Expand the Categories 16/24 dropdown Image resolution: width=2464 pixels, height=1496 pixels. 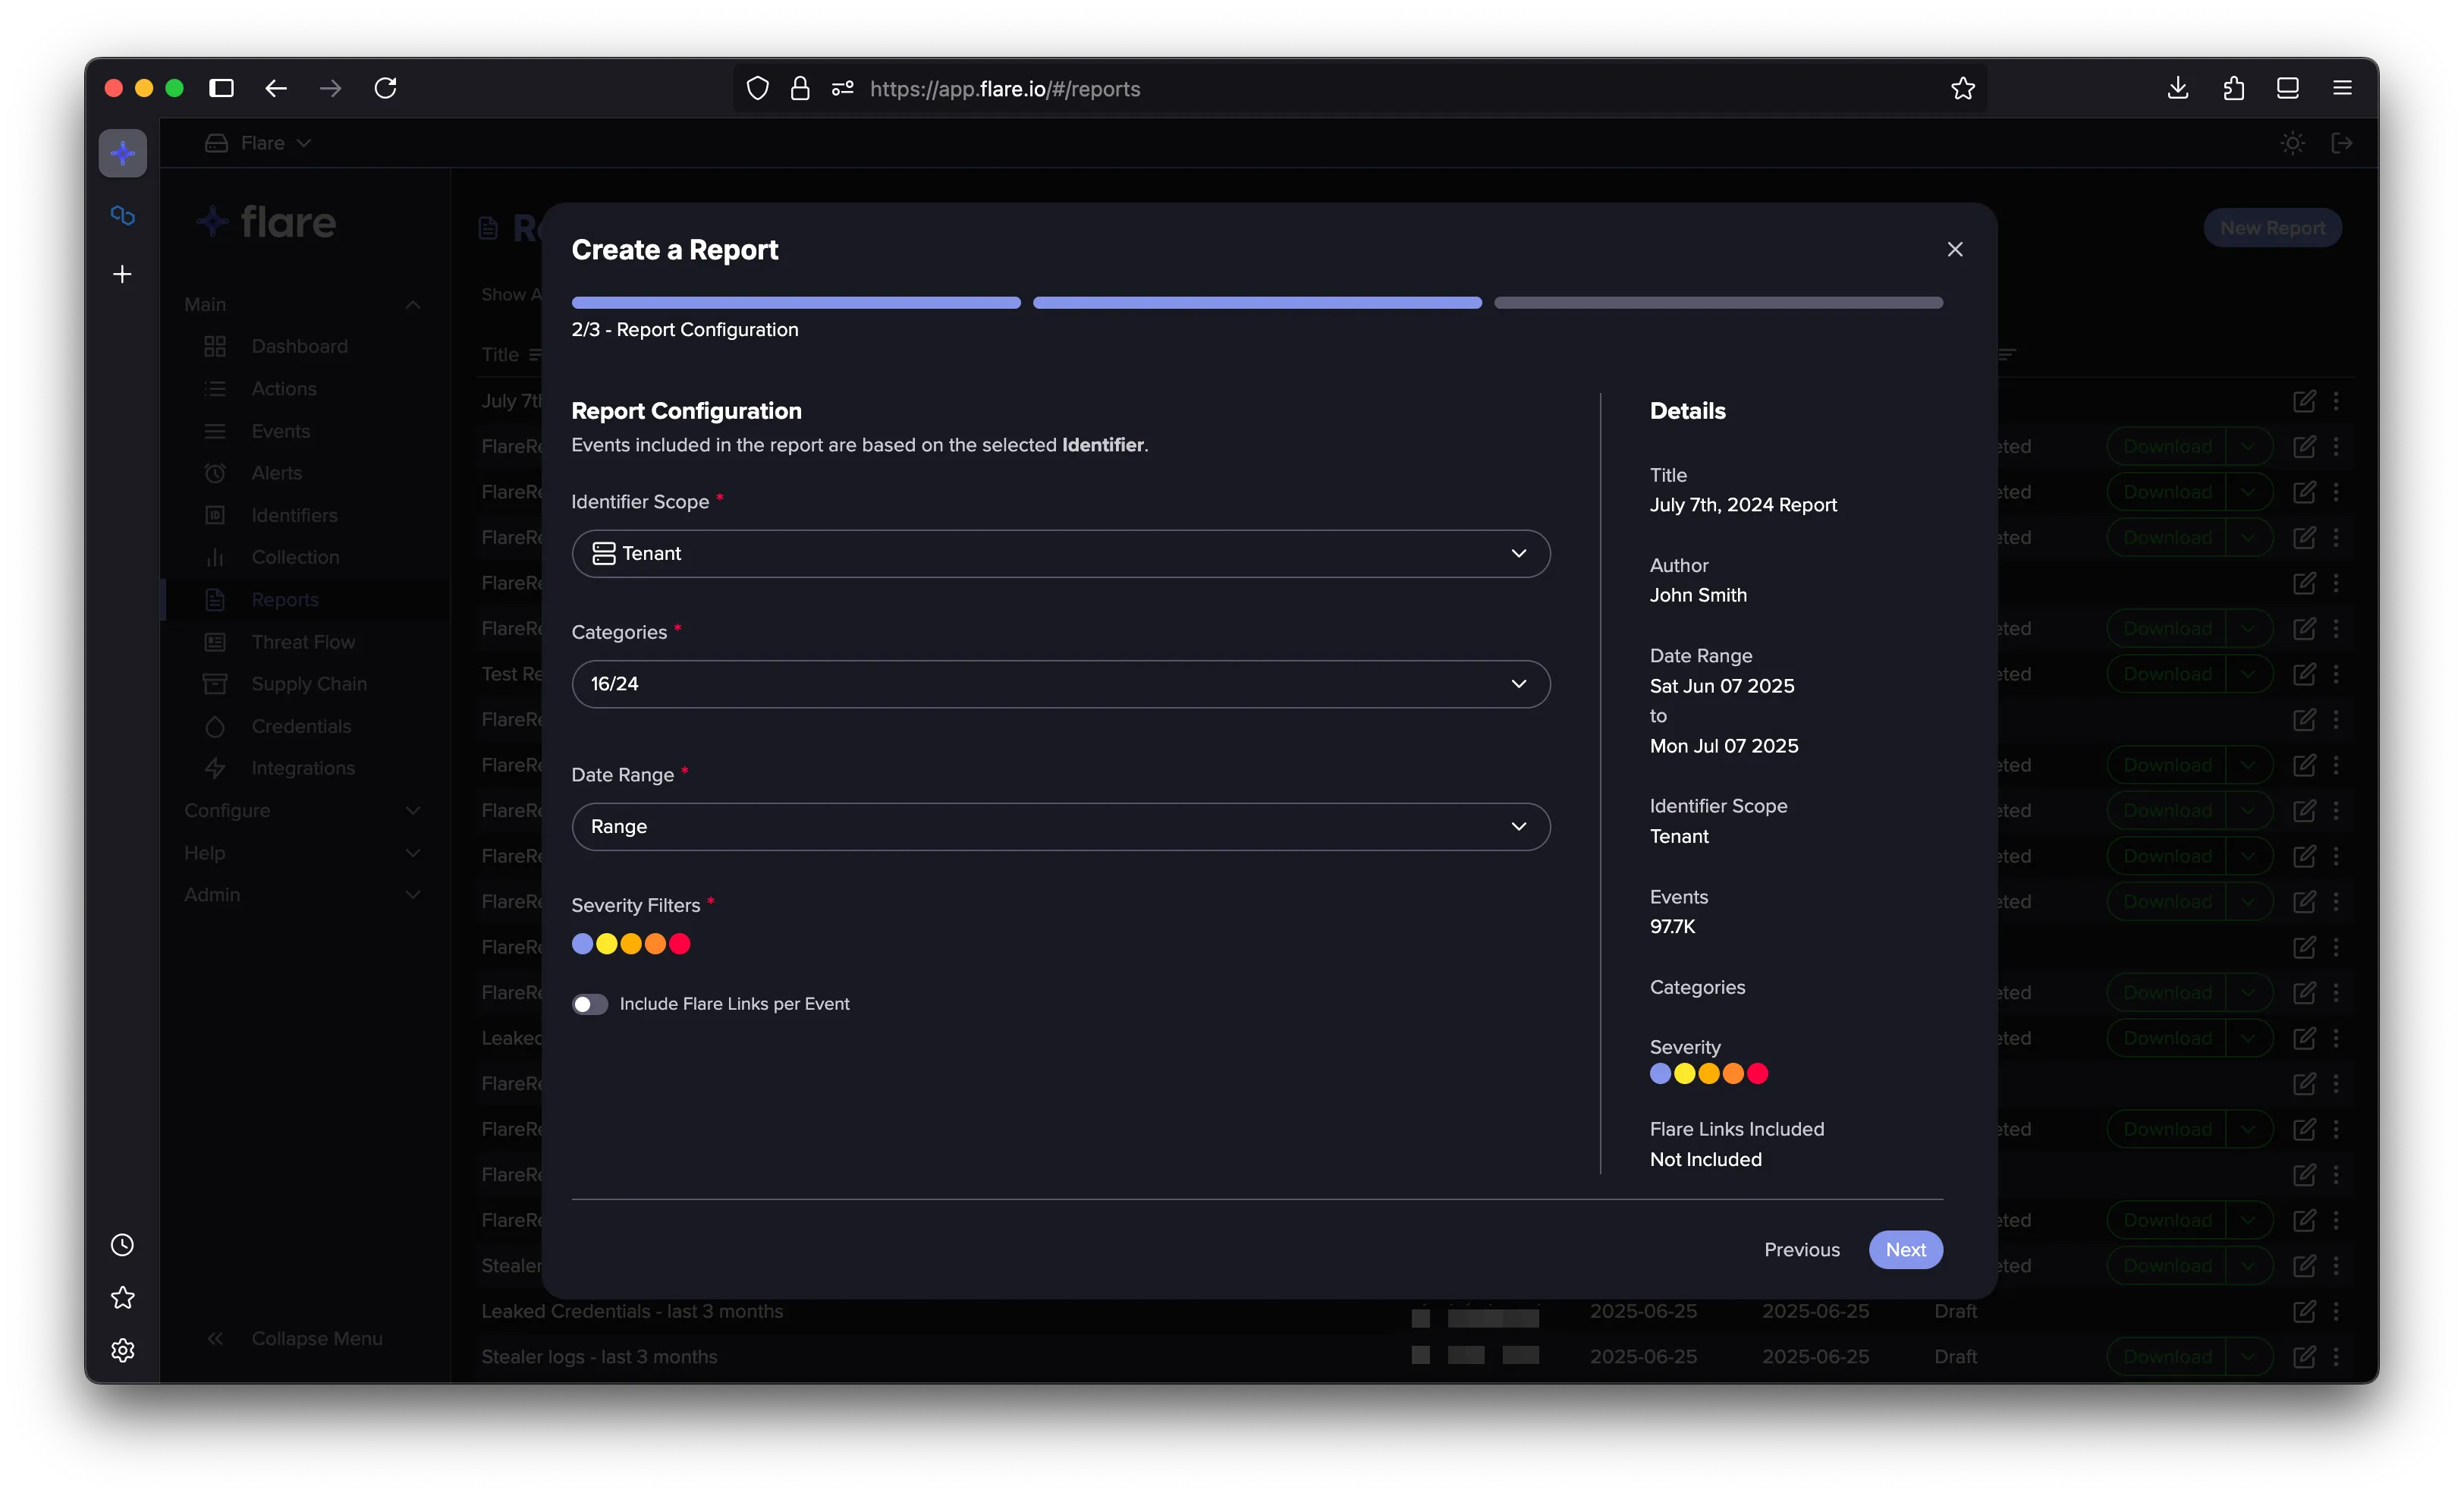pyautogui.click(x=1060, y=684)
